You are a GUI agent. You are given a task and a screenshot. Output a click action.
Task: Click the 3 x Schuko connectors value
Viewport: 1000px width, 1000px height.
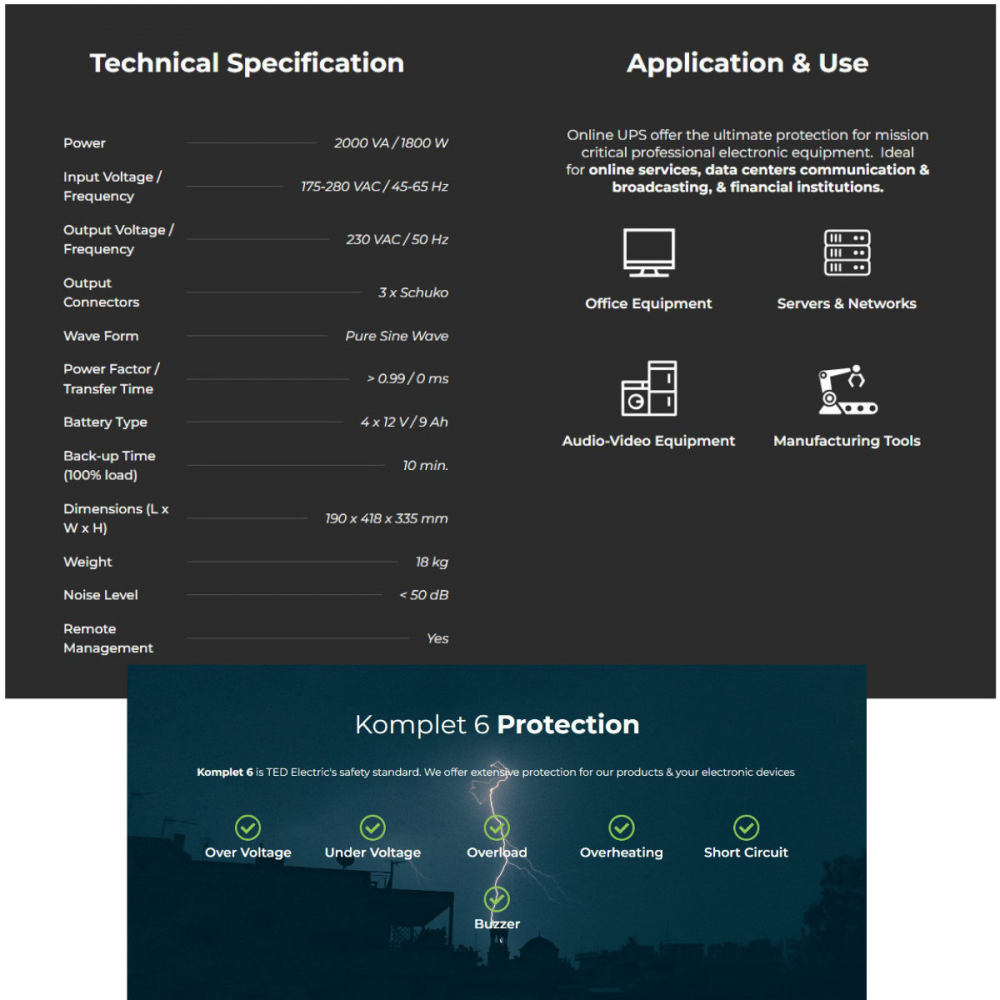413,293
